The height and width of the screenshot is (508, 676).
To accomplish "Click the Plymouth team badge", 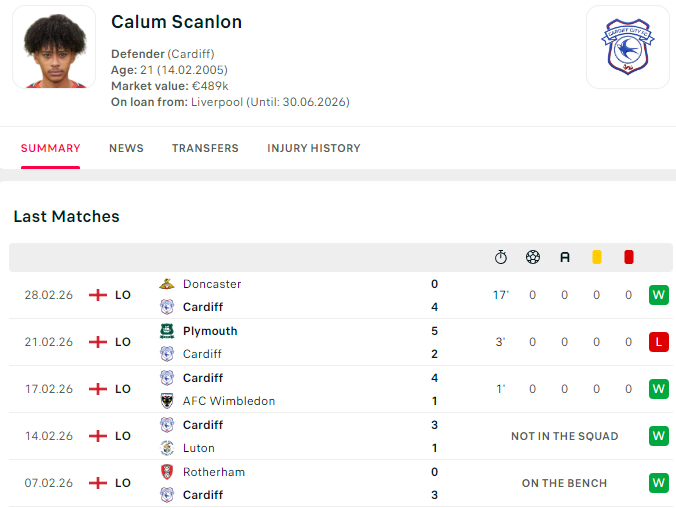I will click(167, 331).
